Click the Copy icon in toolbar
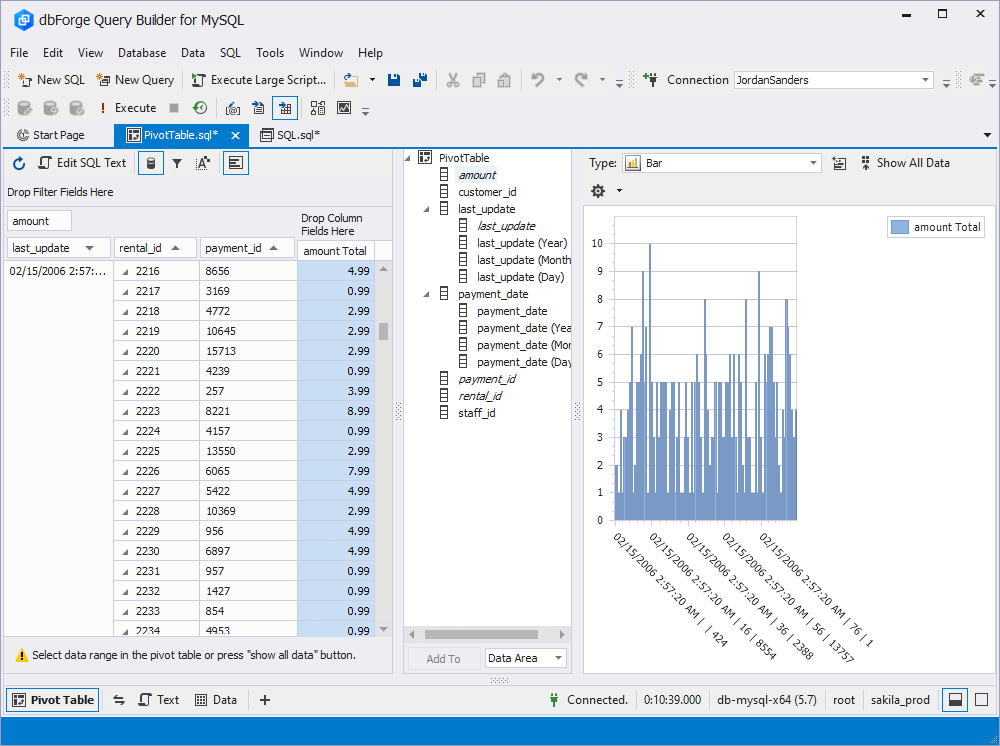Screen dimensions: 1000x746 tap(479, 80)
